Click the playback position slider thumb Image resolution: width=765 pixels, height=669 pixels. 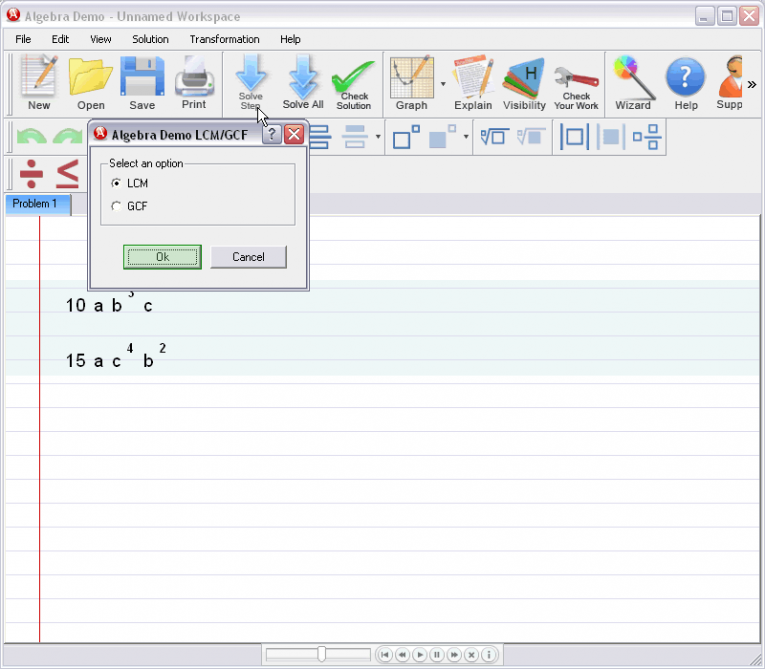[x=322, y=654]
